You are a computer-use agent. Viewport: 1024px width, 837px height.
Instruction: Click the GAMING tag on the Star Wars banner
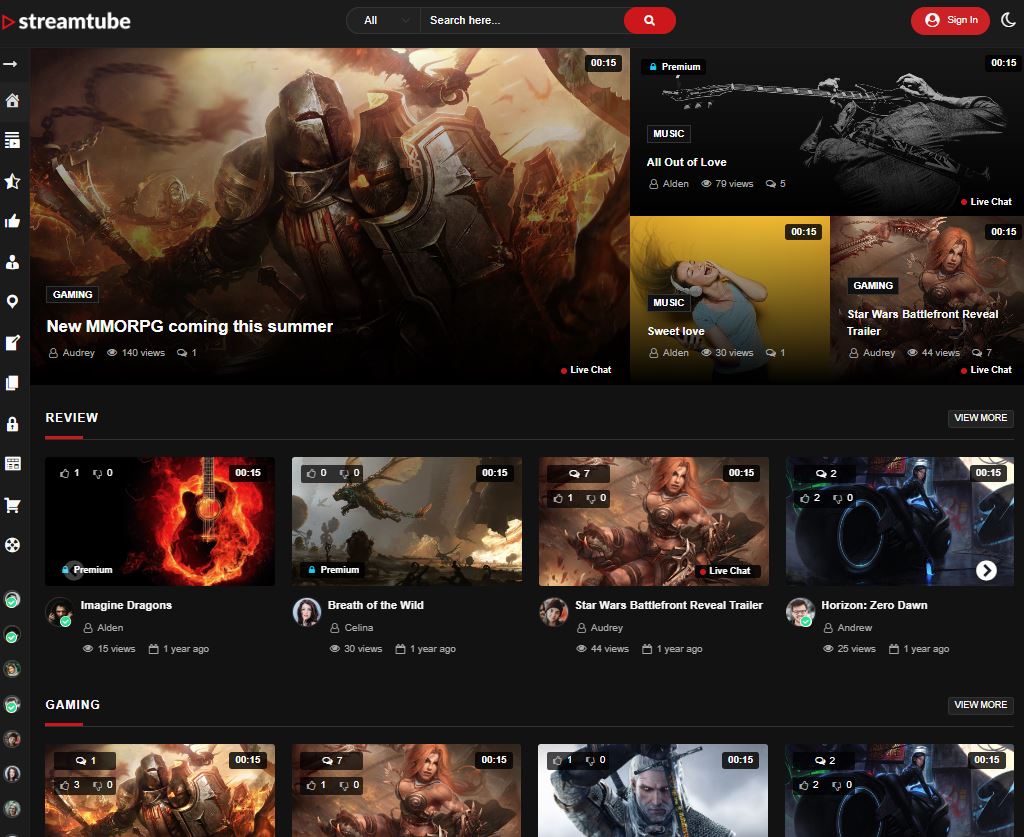pos(872,285)
